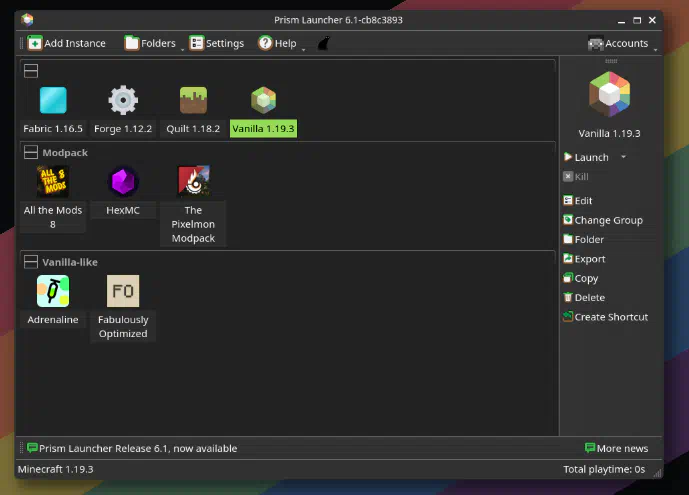The width and height of the screenshot is (689, 495).
Task: Open the Accounts menu
Action: (x=618, y=43)
